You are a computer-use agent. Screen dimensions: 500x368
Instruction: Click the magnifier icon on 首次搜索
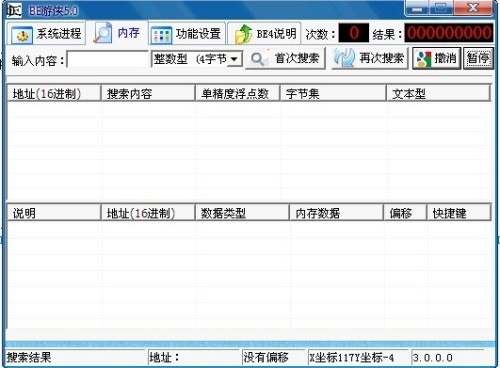257,59
